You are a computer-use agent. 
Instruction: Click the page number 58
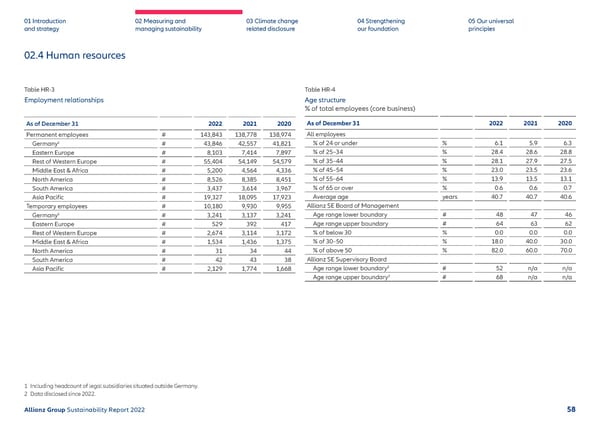[x=570, y=409]
